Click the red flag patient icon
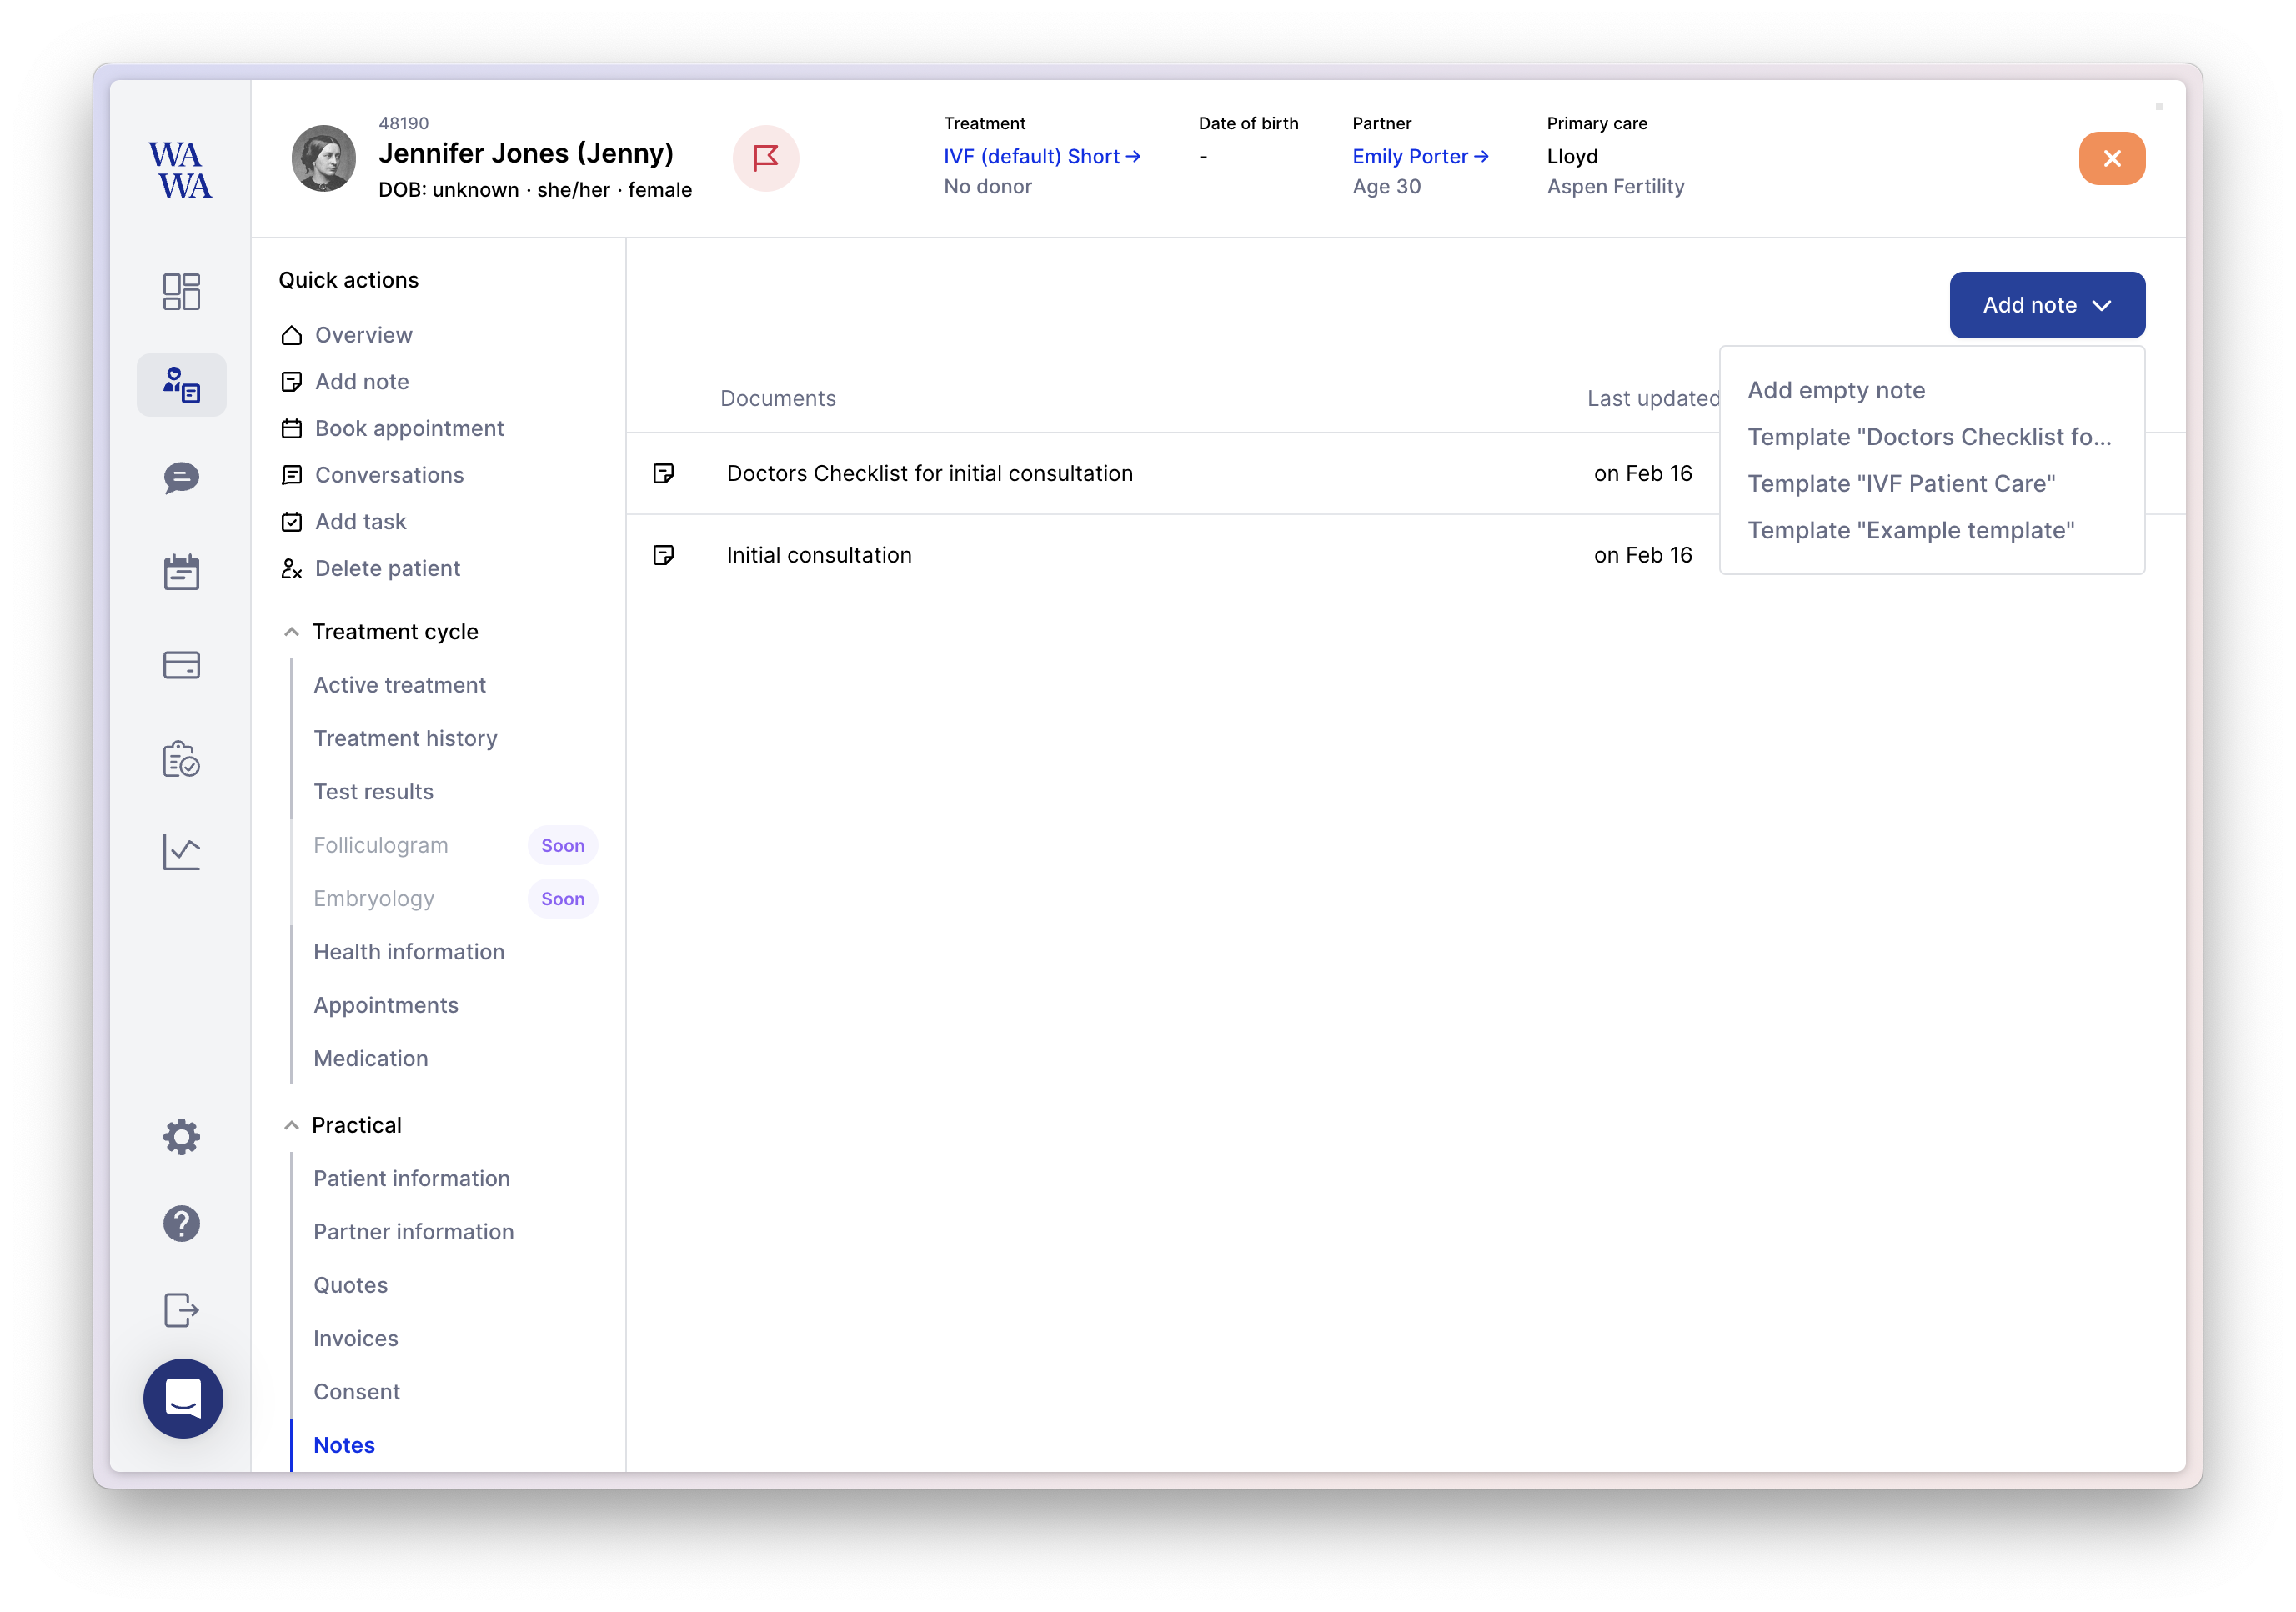 pos(765,158)
